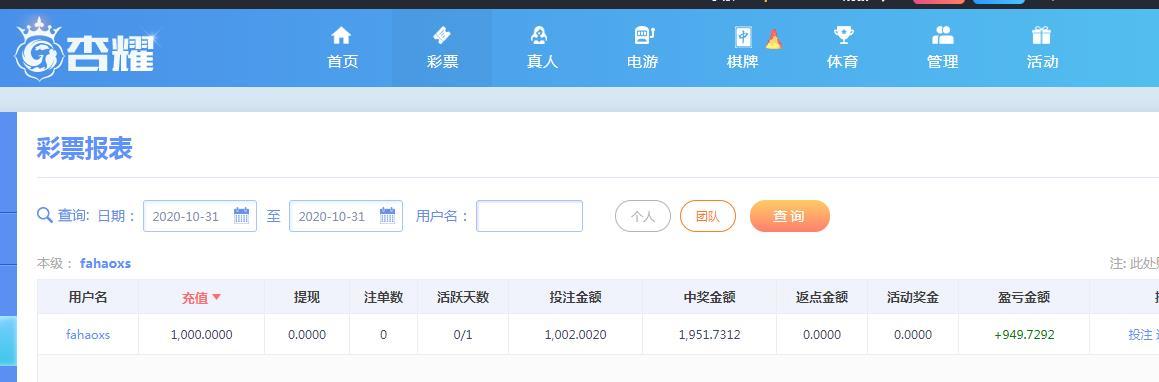Open the start date calendar icon
This screenshot has width=1159, height=382.
point(241,216)
